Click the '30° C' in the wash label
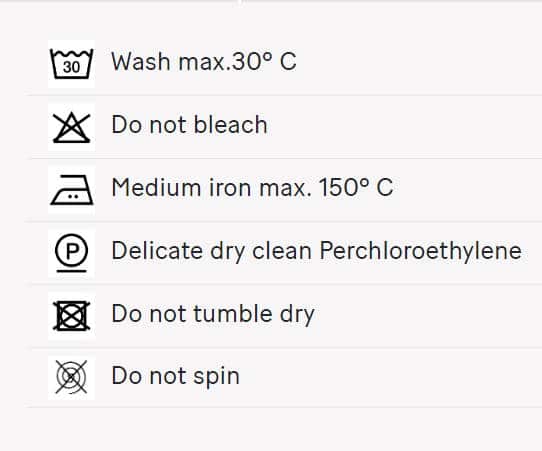542x451 pixels. coord(263,62)
